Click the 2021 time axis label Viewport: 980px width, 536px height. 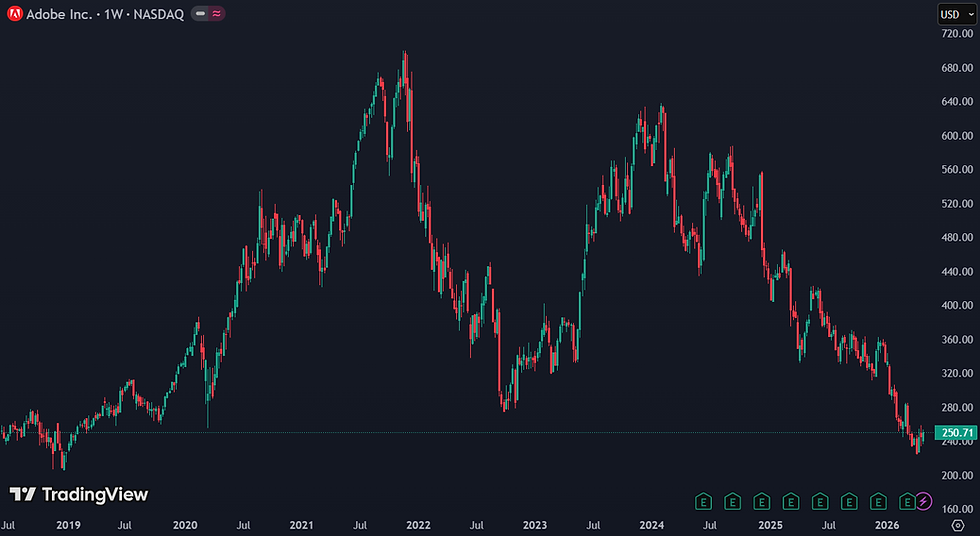click(x=301, y=525)
